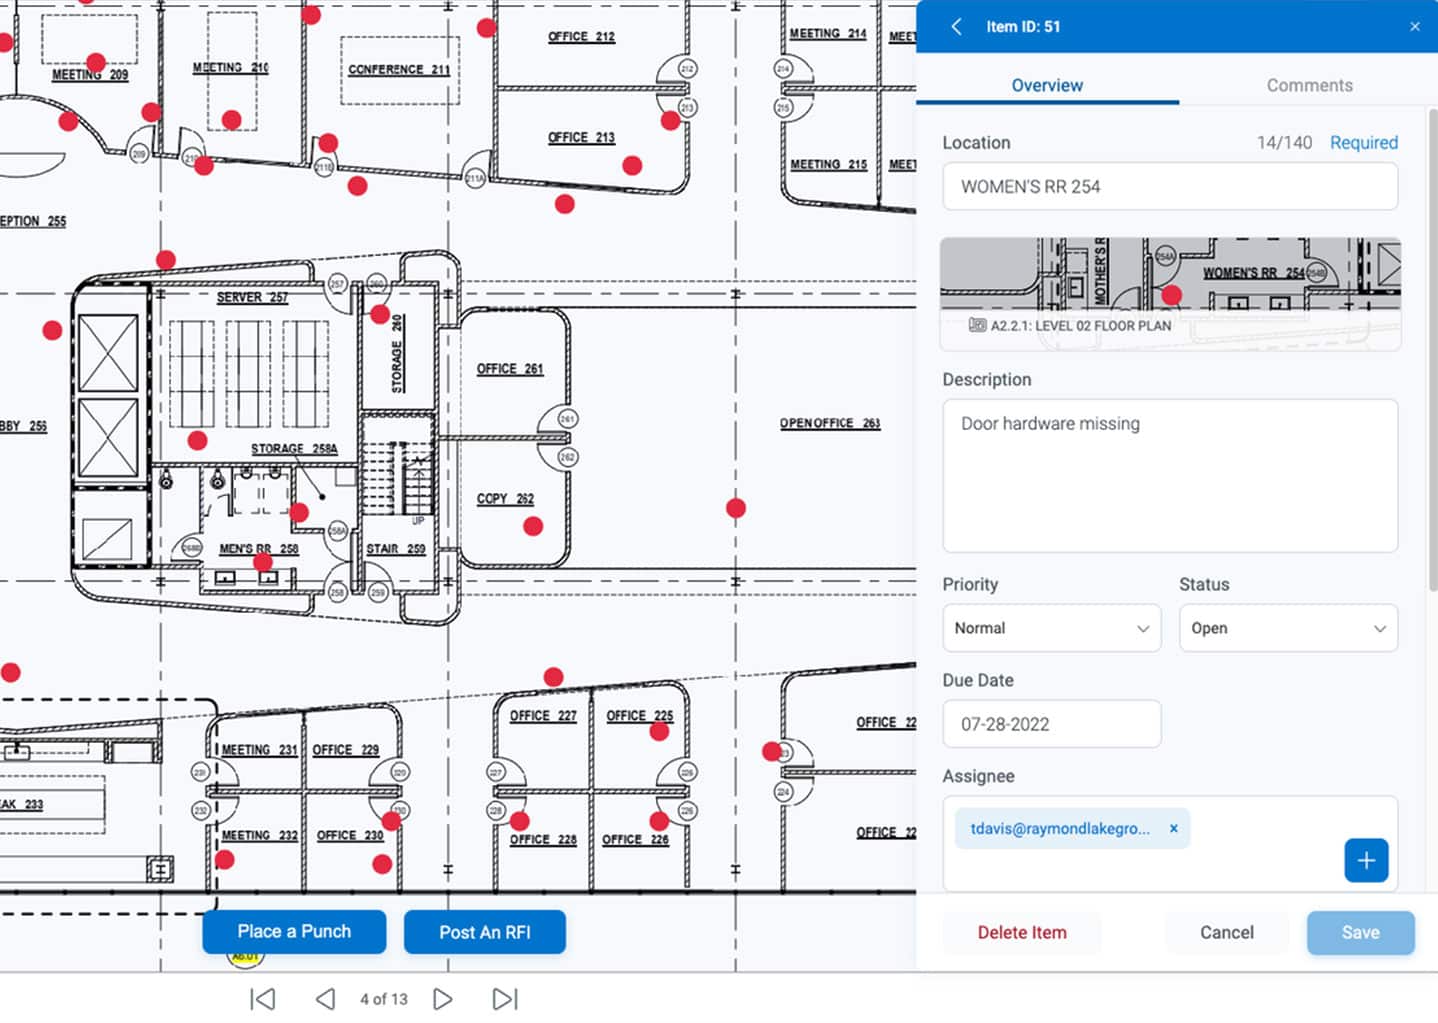
Task: Jump to the first sheet page
Action: (263, 999)
